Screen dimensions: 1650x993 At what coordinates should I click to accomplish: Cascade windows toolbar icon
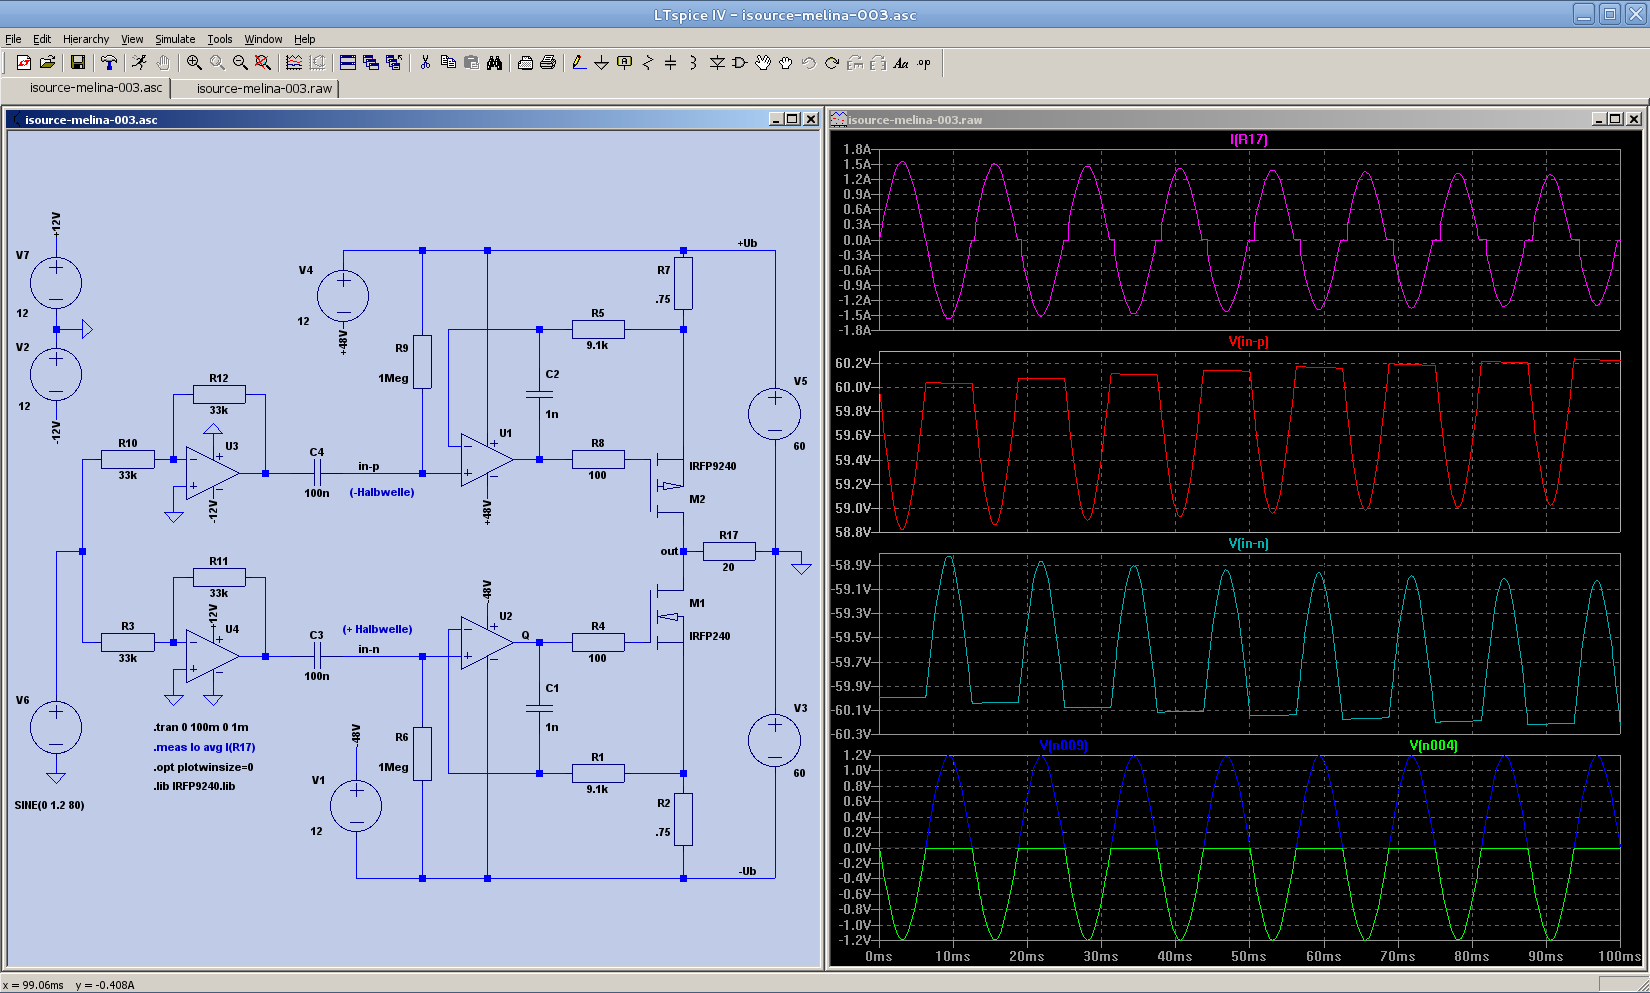[371, 63]
